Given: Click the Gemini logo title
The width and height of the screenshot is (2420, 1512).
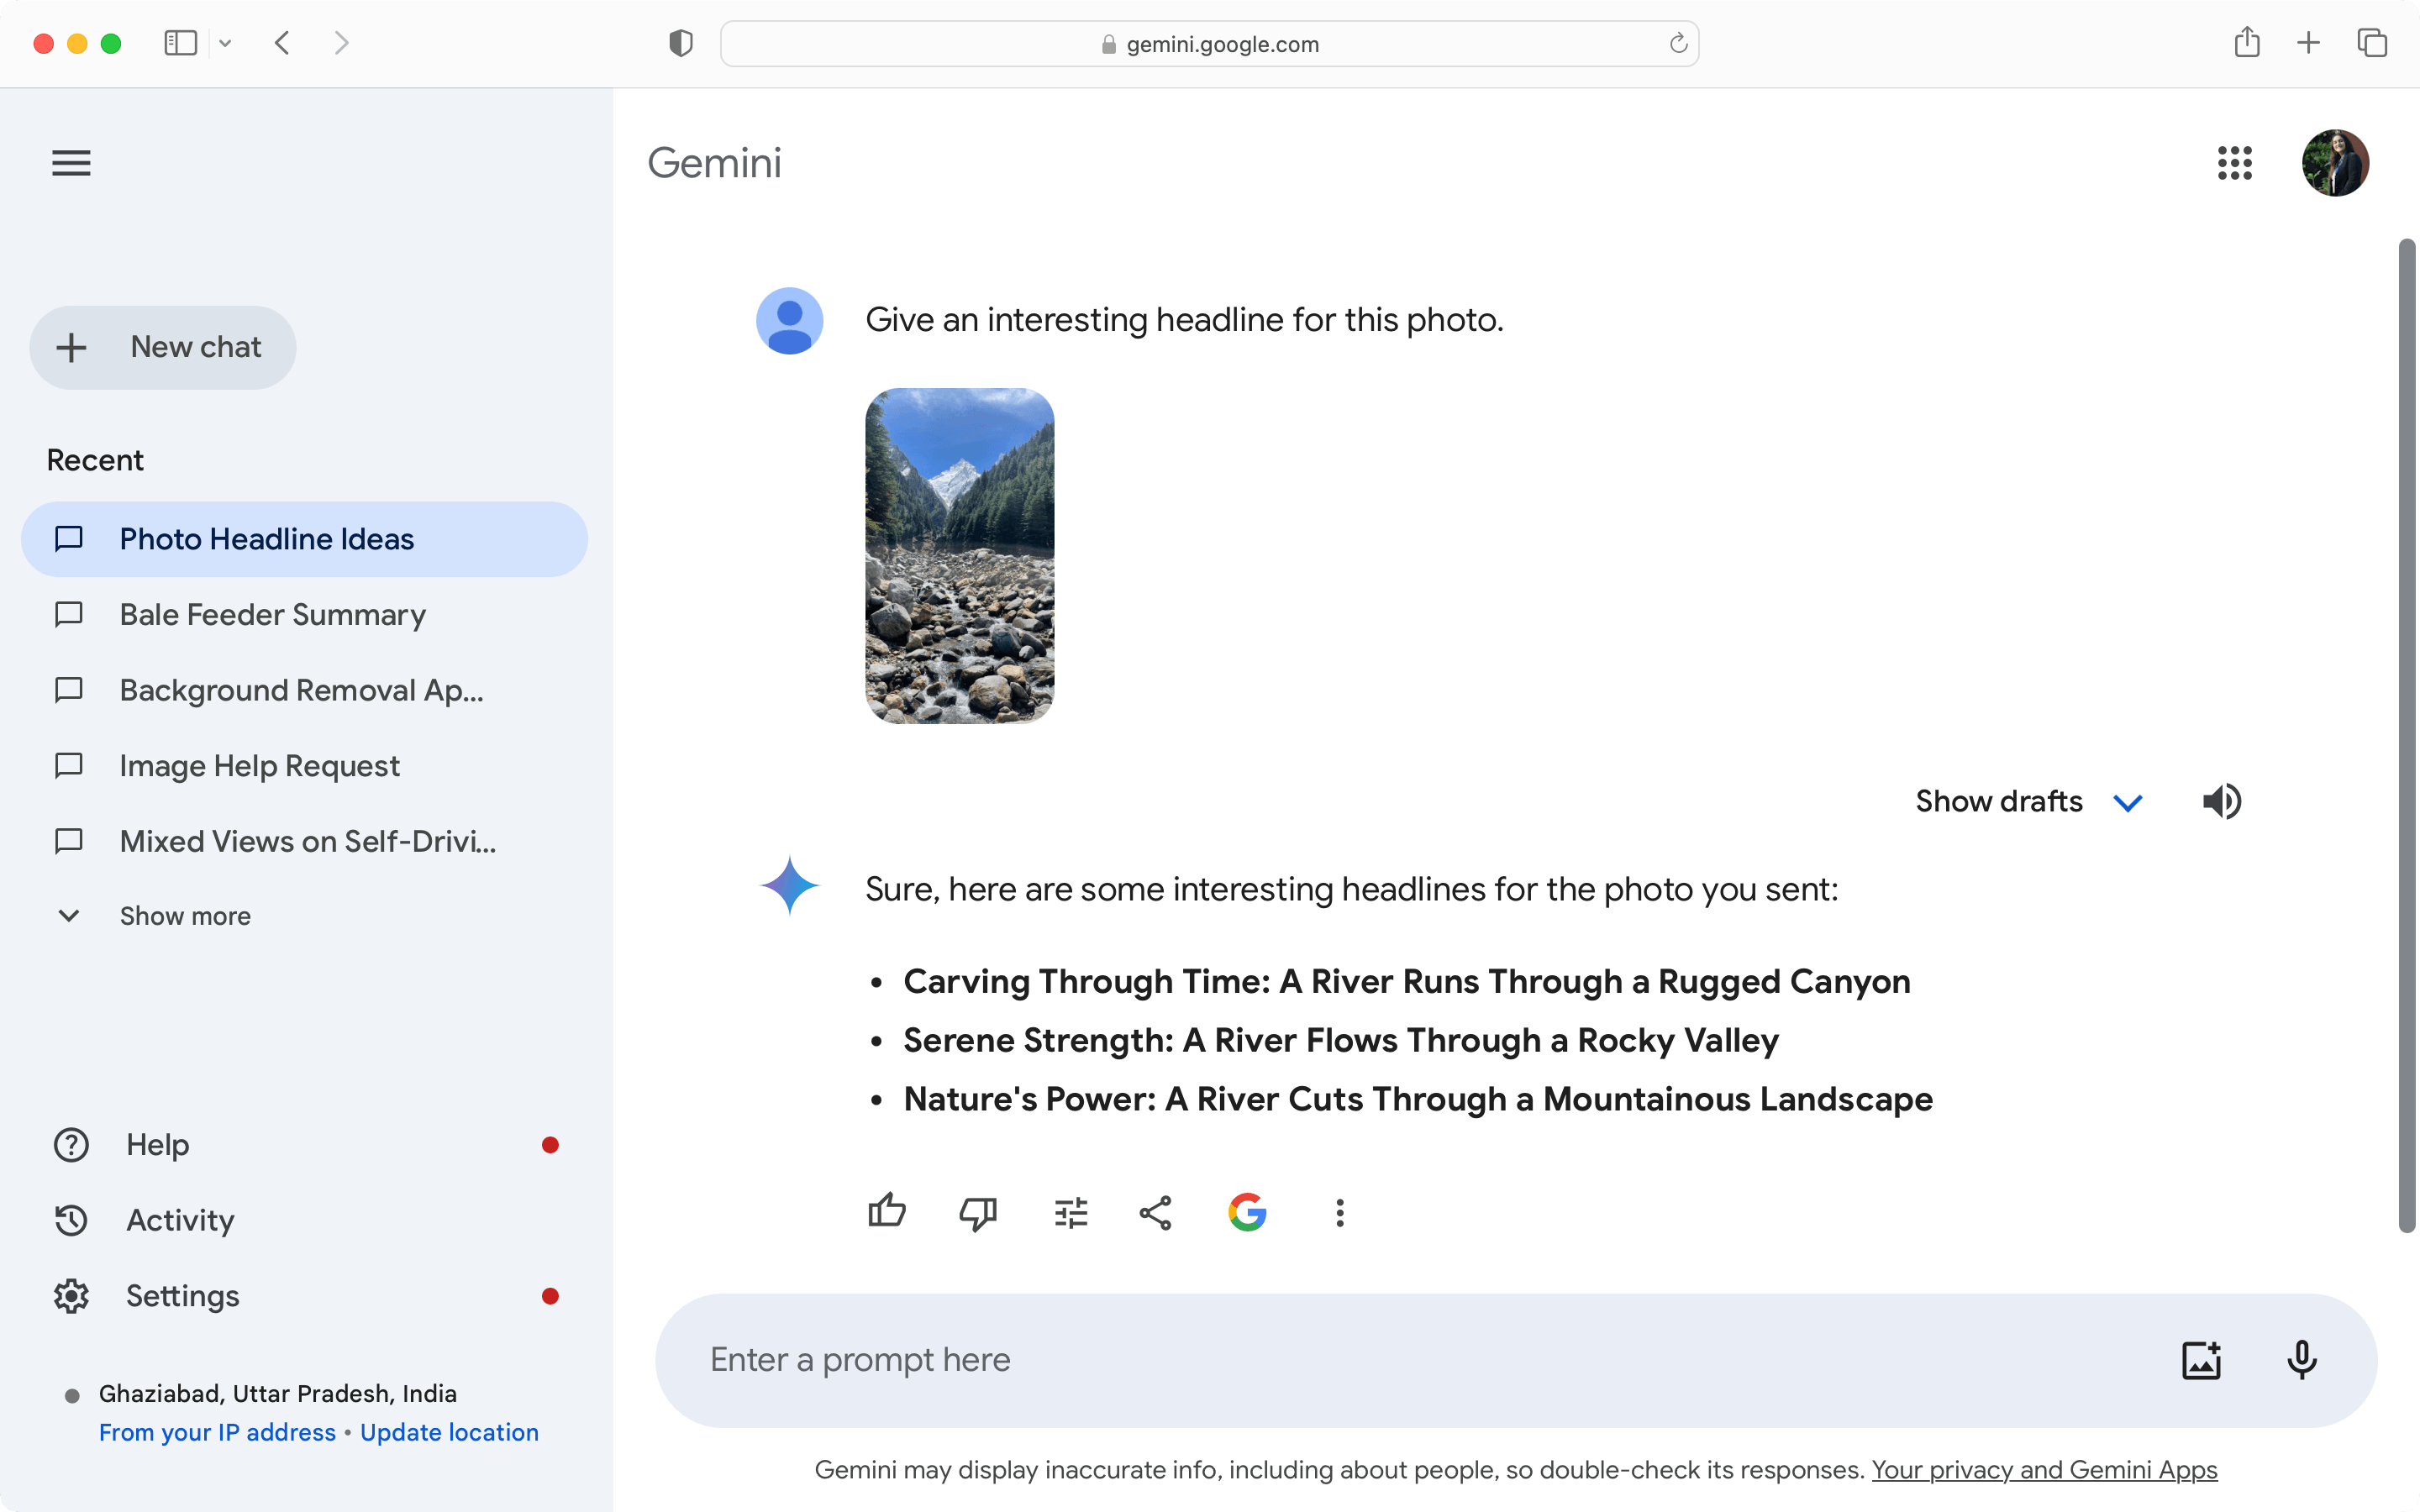Looking at the screenshot, I should (x=714, y=163).
